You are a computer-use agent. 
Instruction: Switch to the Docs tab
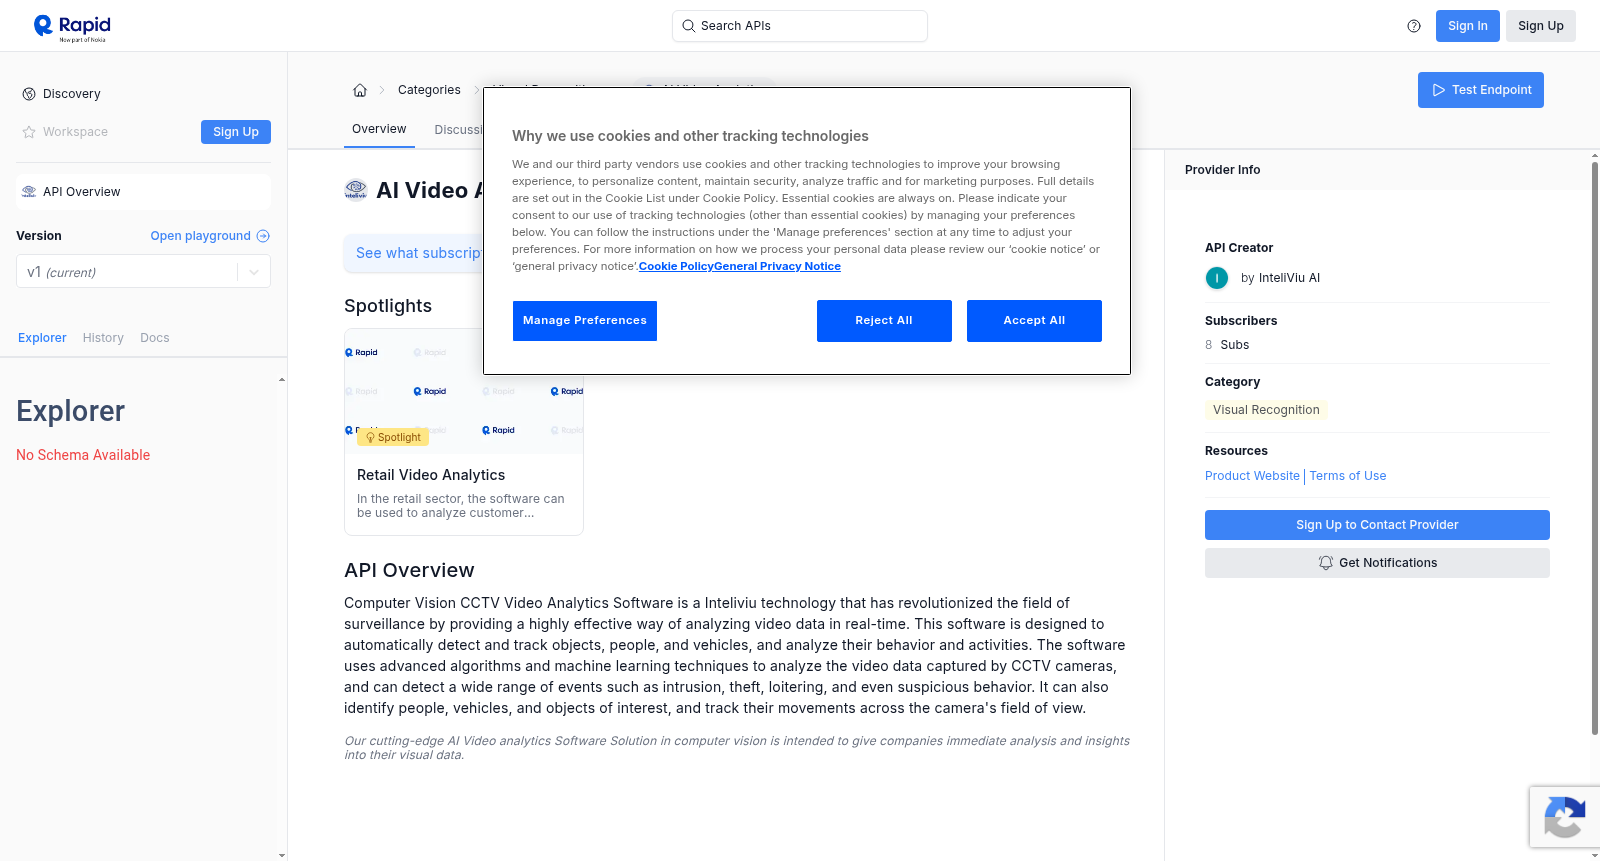[x=155, y=338]
